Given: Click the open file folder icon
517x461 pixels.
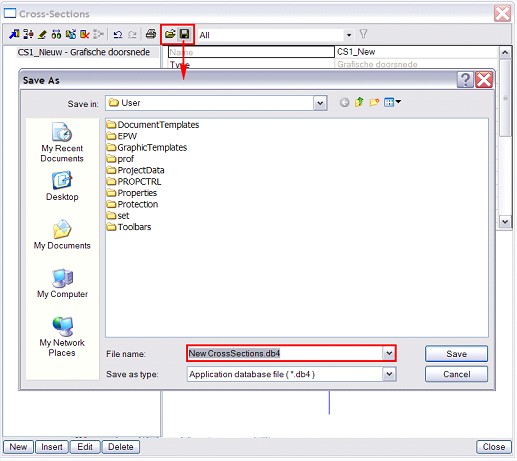Looking at the screenshot, I should [170, 34].
